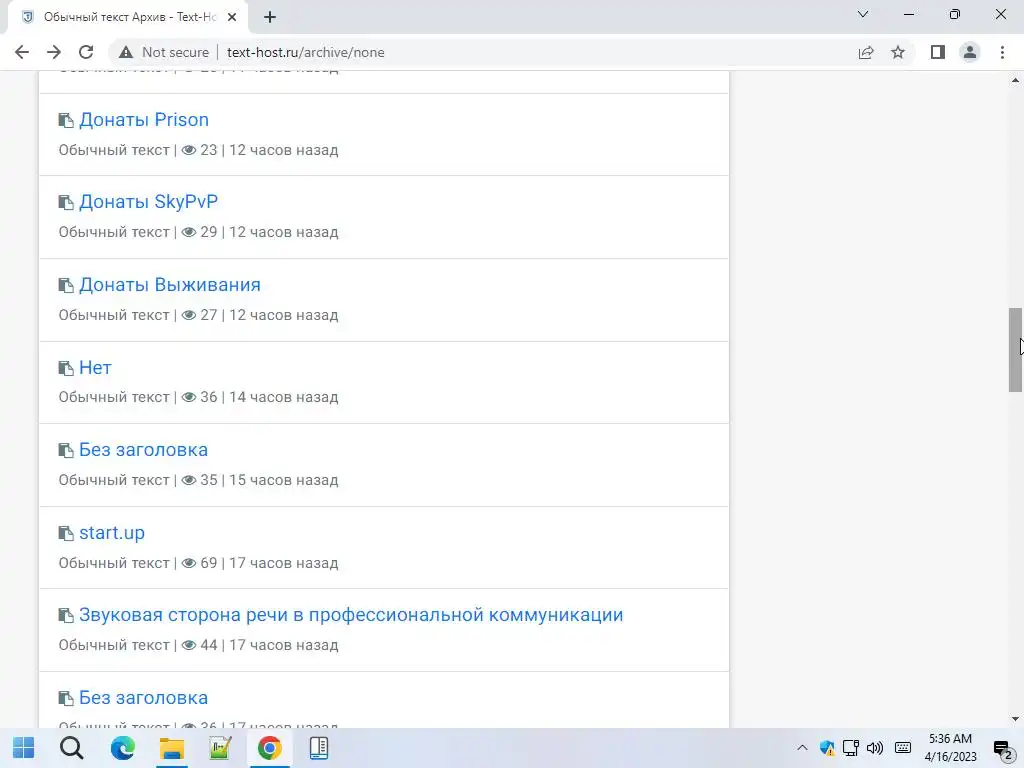Open the notification center with 2 alerts
The width and height of the screenshot is (1024, 768).
click(x=1003, y=749)
